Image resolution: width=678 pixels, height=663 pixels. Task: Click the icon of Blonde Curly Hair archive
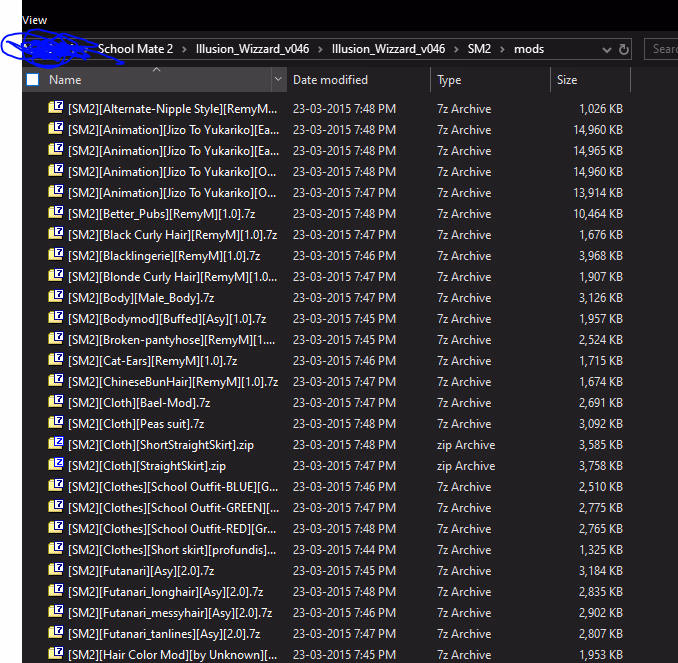[x=55, y=275]
